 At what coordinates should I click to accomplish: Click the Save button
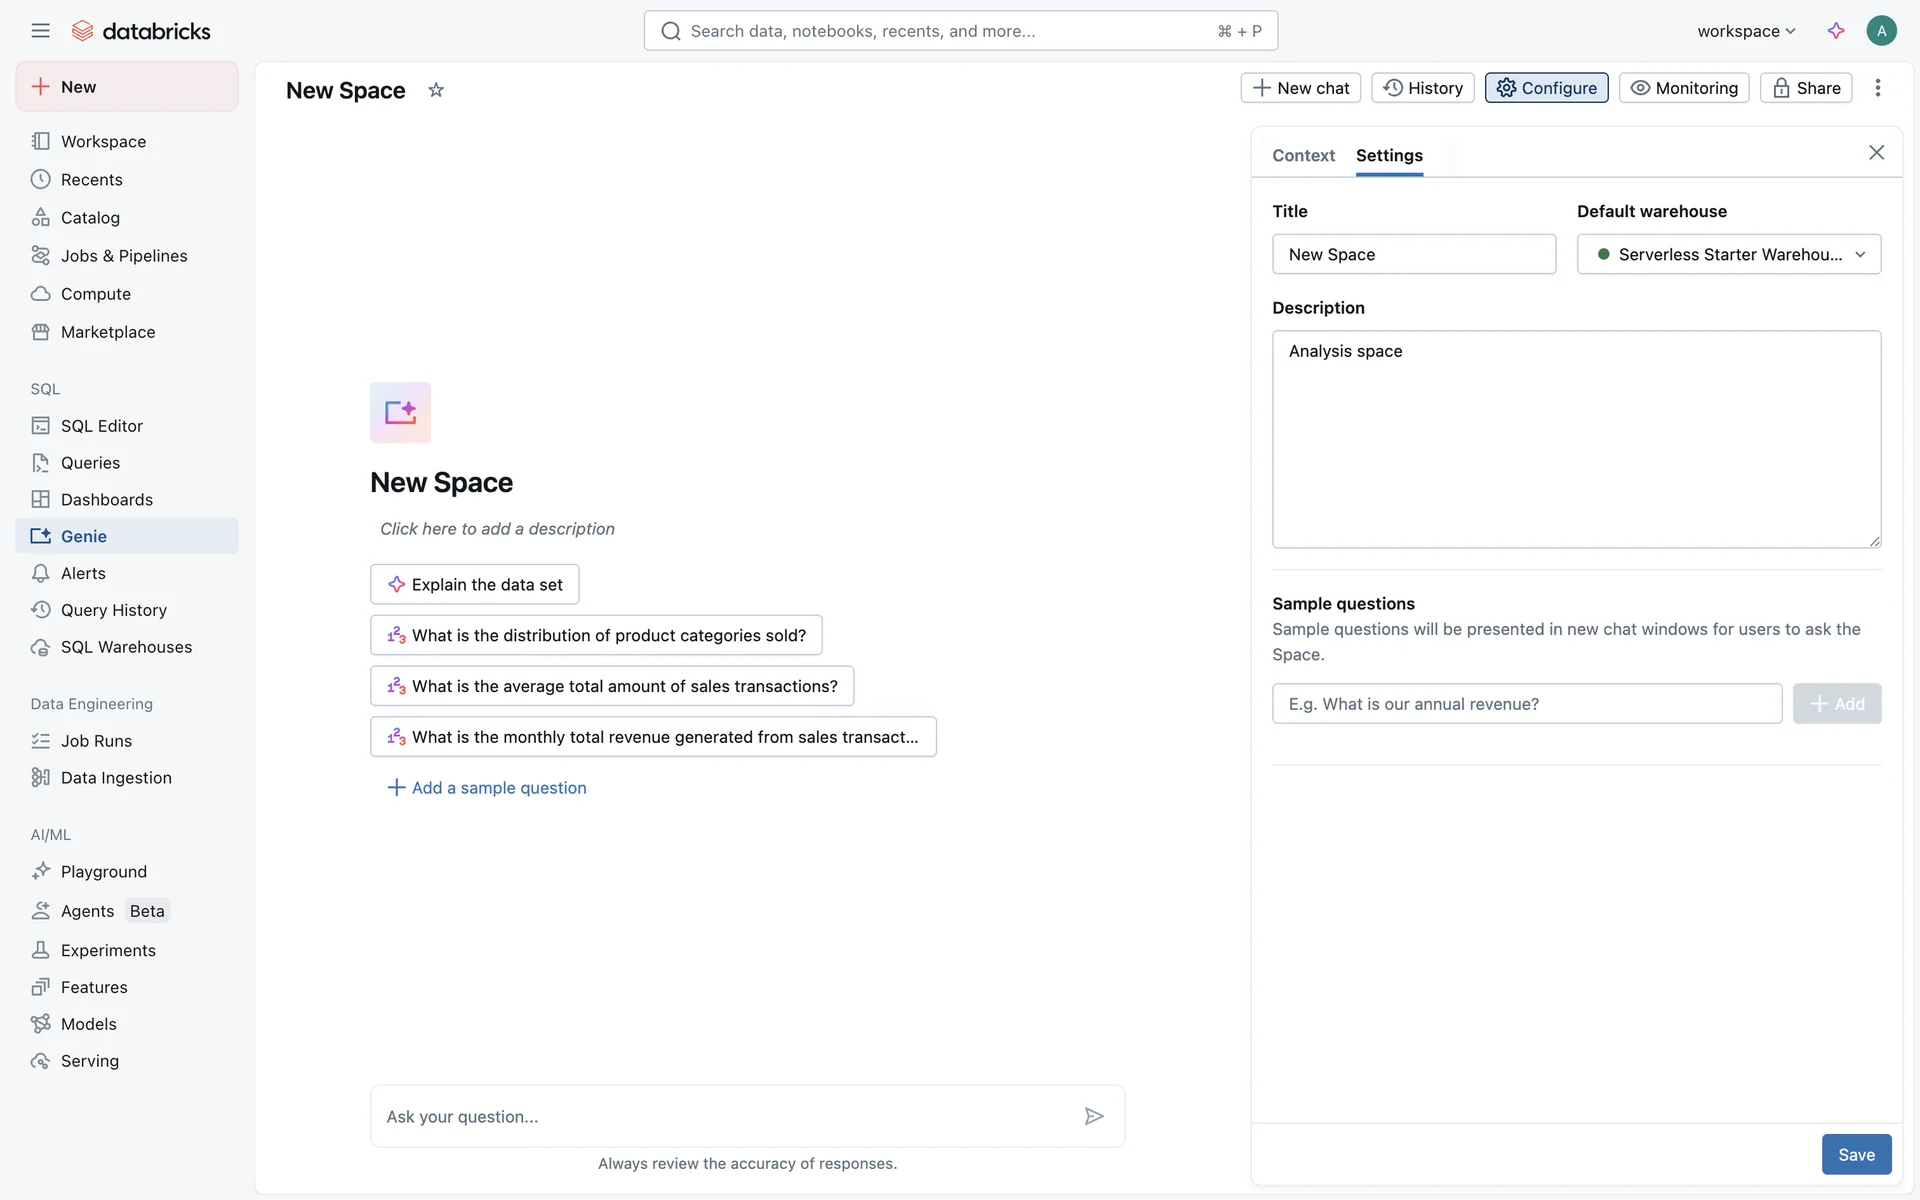pos(1856,1154)
